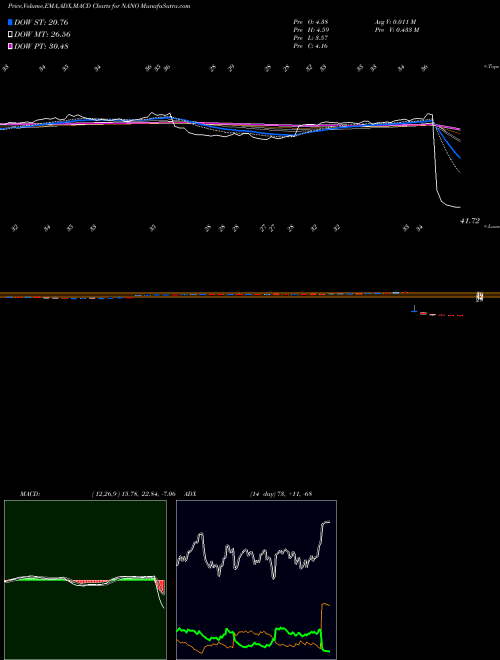Click the MACD values '(12,26,9) 15.78, 22.84, -7.06'
Viewport: 500px width, 660px height.
[x=133, y=494]
